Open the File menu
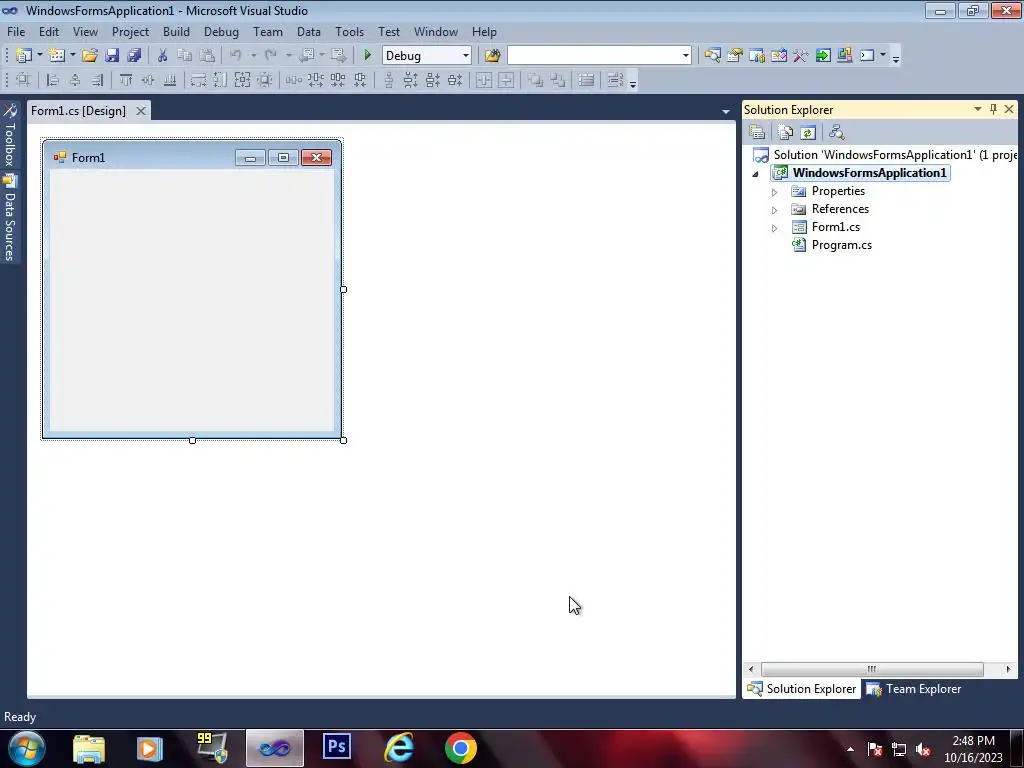 click(16, 31)
